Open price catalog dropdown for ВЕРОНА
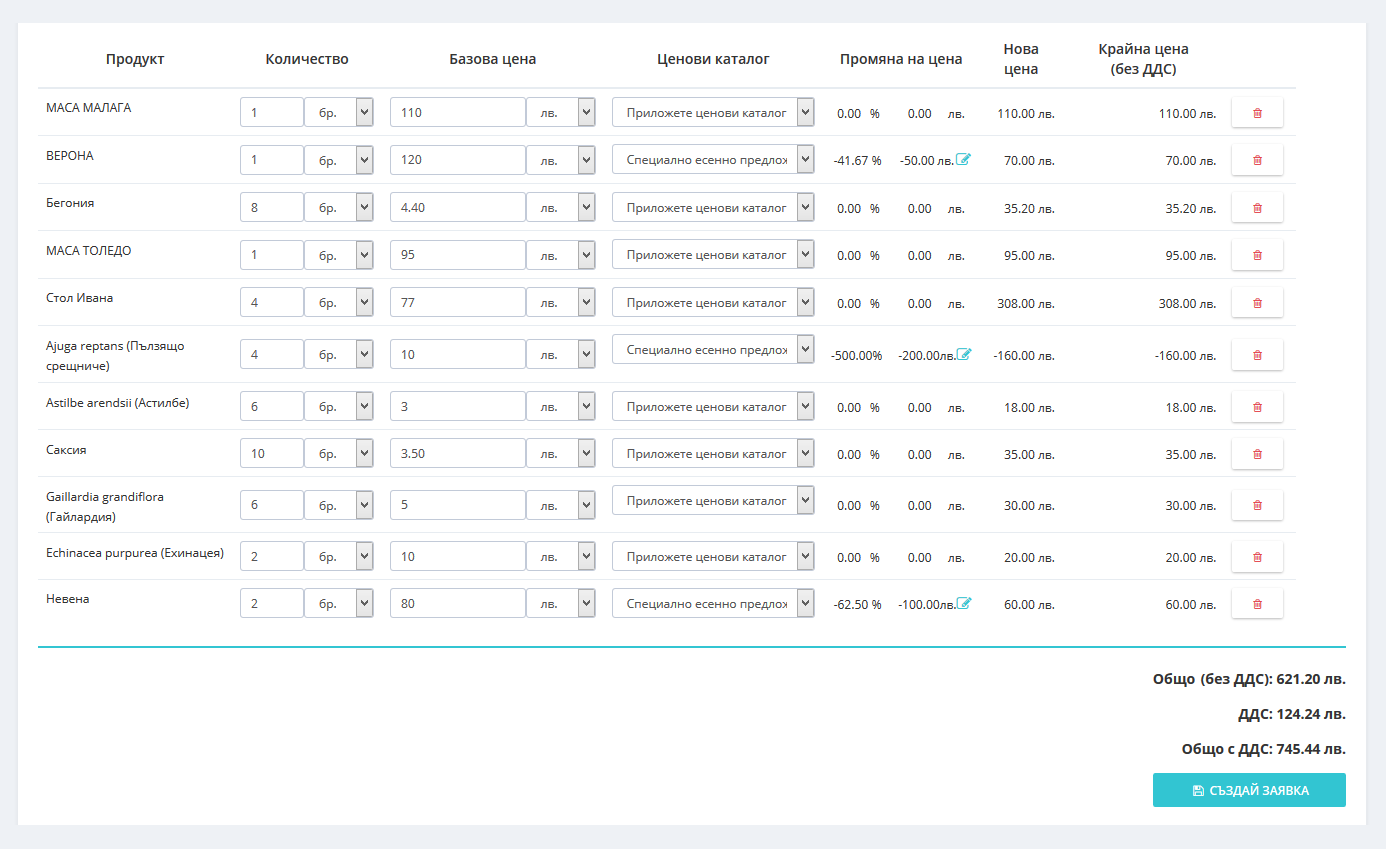This screenshot has height=849, width=1386. point(713,159)
